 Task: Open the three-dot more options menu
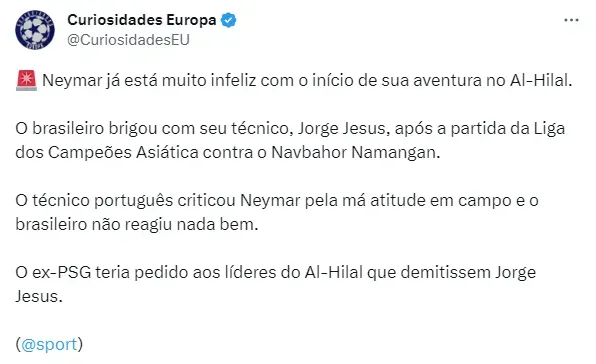(x=571, y=20)
